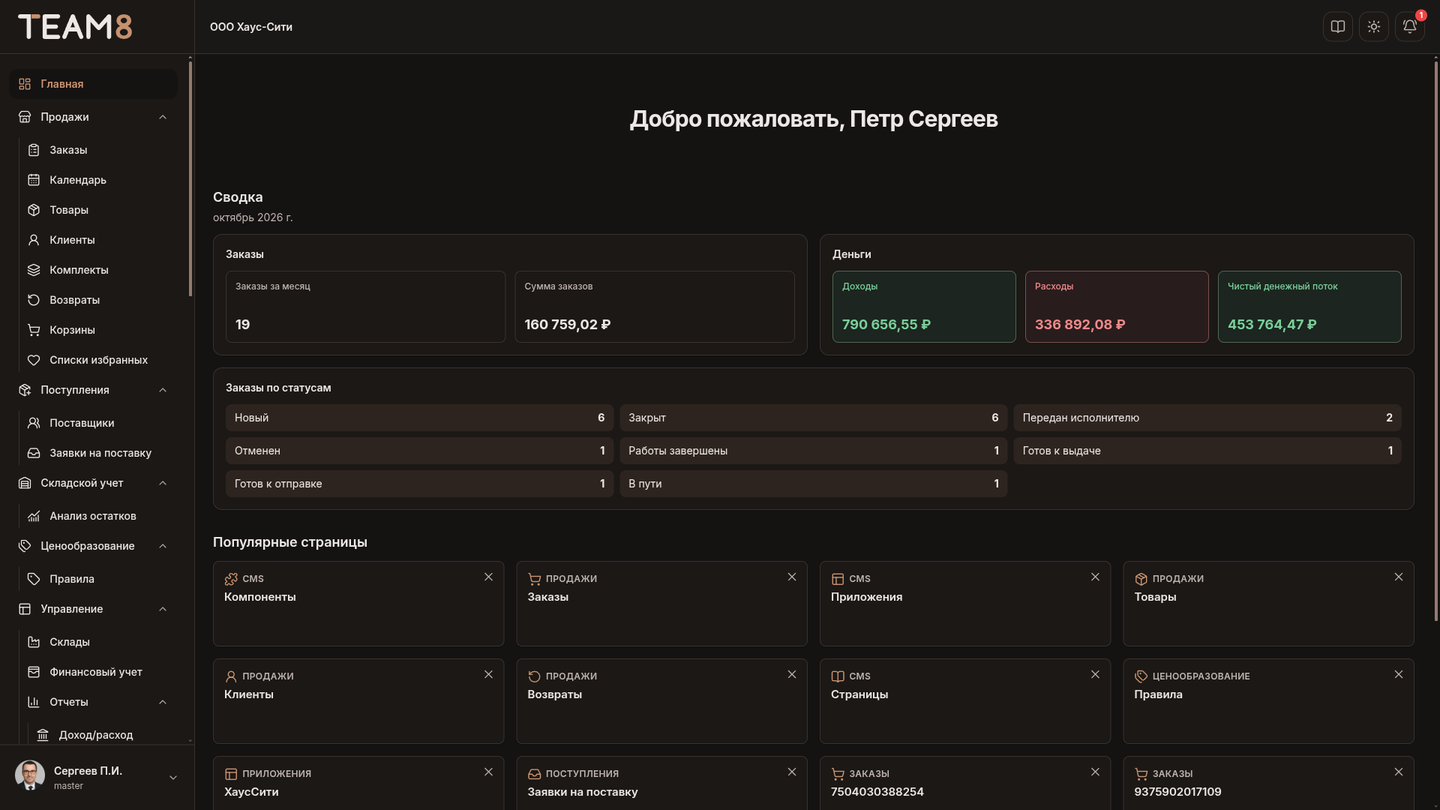Click the Новый order status row
Viewport: 1440px width, 810px height.
coord(420,418)
